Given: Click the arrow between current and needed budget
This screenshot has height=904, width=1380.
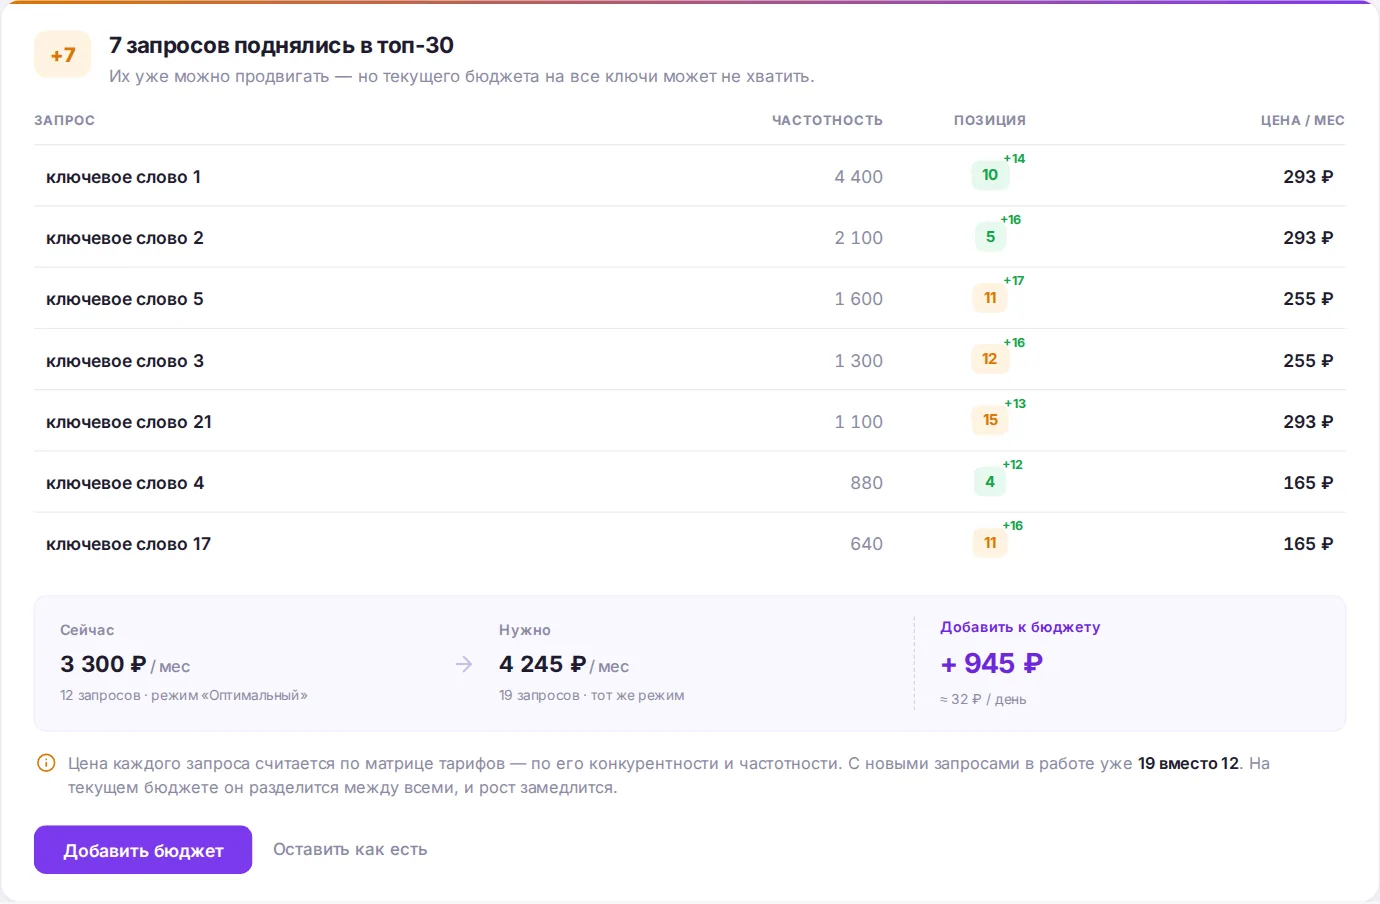Looking at the screenshot, I should pyautogui.click(x=464, y=664).
